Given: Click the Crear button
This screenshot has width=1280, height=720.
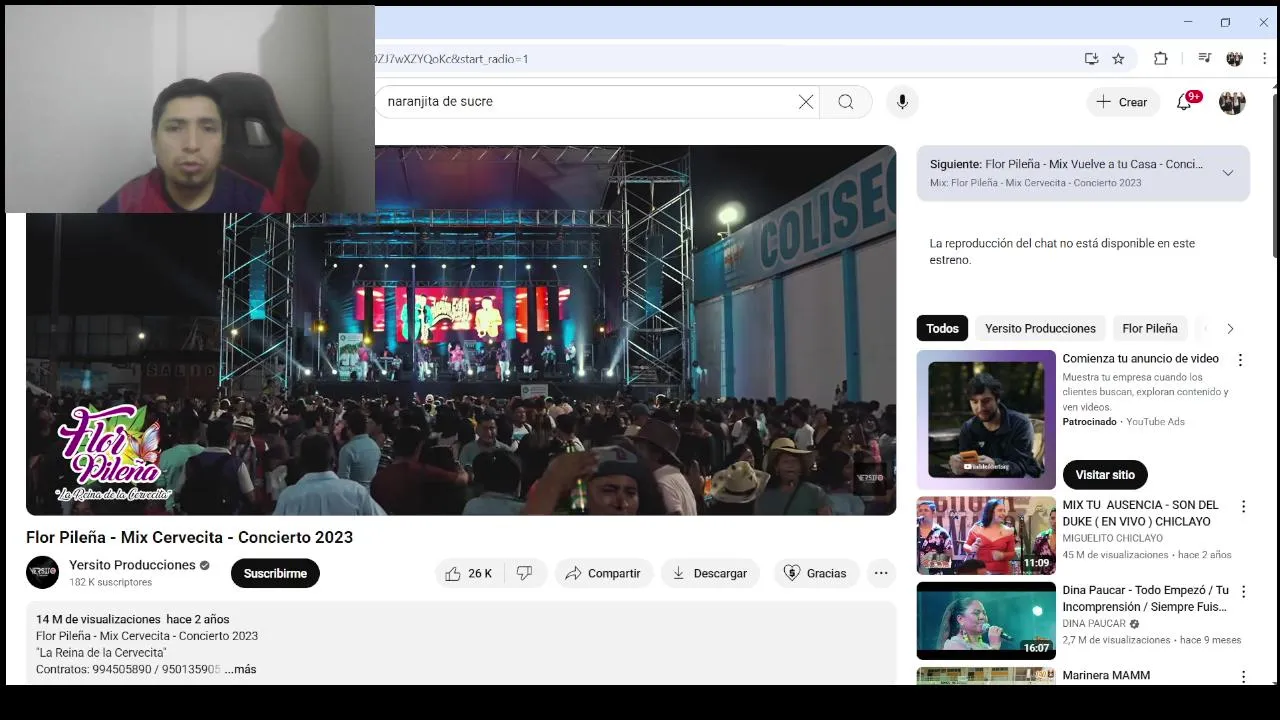Looking at the screenshot, I should pos(1122,102).
